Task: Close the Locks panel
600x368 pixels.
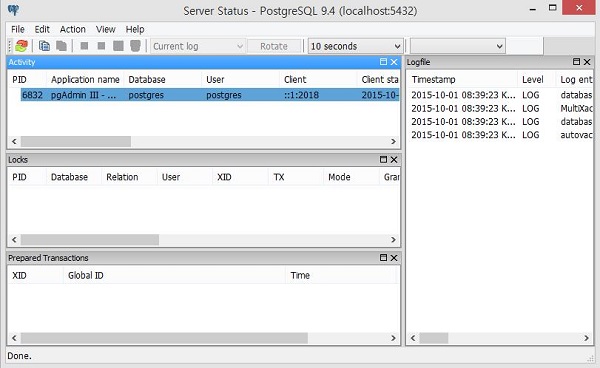Action: click(x=394, y=160)
